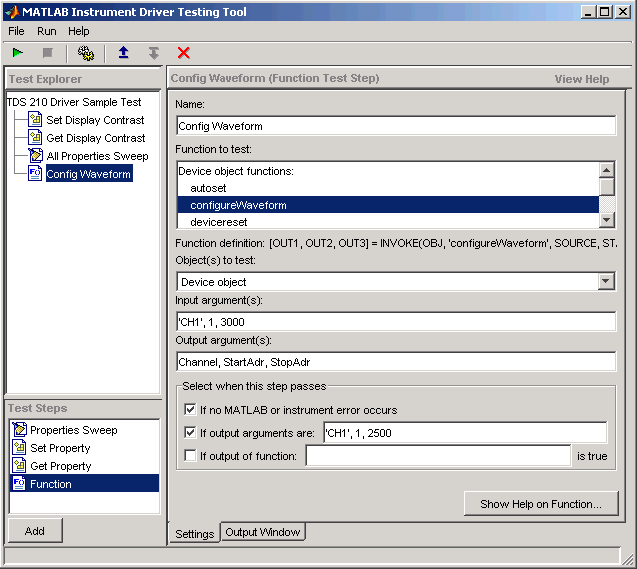637x569 pixels.
Task: Click the gear settings toolbar icon
Action: (x=86, y=53)
